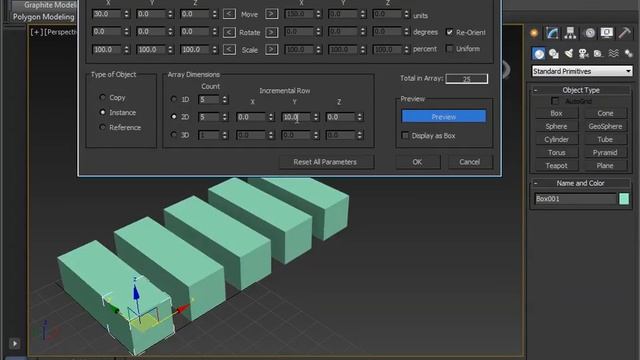The height and width of the screenshot is (360, 640).
Task: Click the Move right arrow button
Action: [271, 14]
